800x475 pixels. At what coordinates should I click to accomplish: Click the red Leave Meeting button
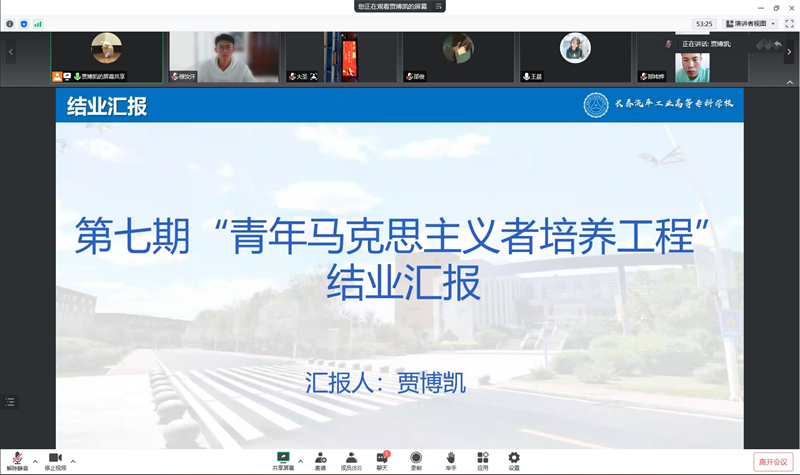(771, 461)
